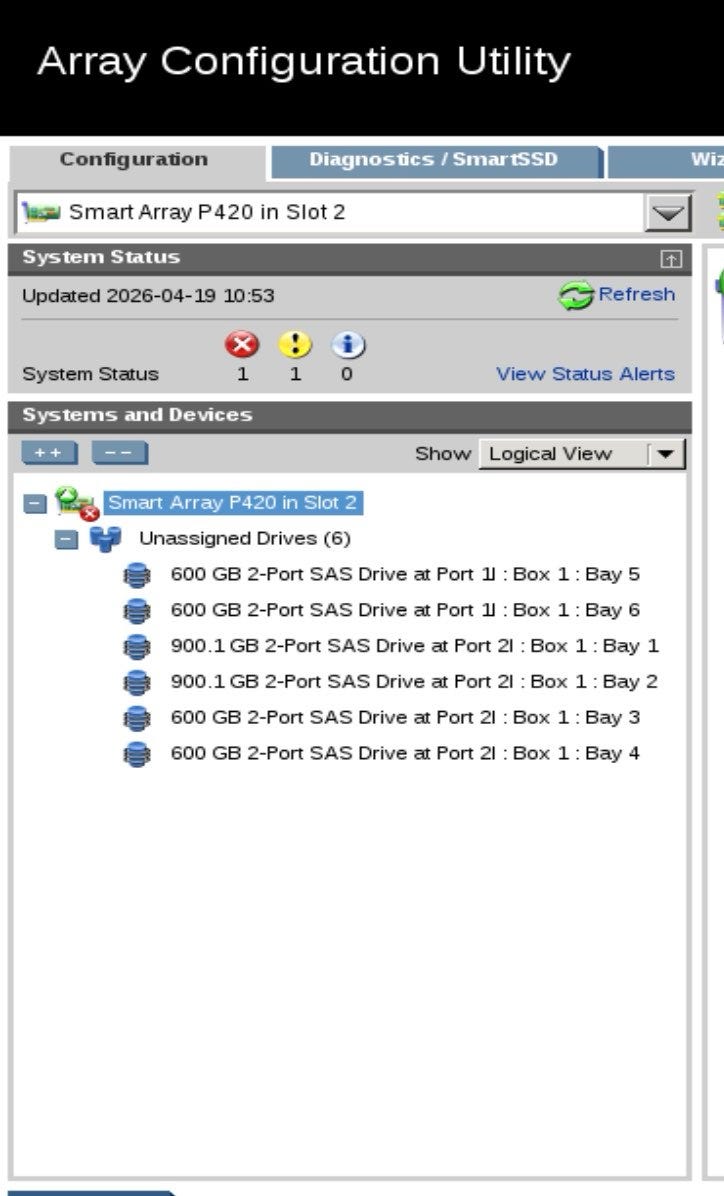Click the blue informational status icon
724x1196 pixels.
[x=348, y=345]
